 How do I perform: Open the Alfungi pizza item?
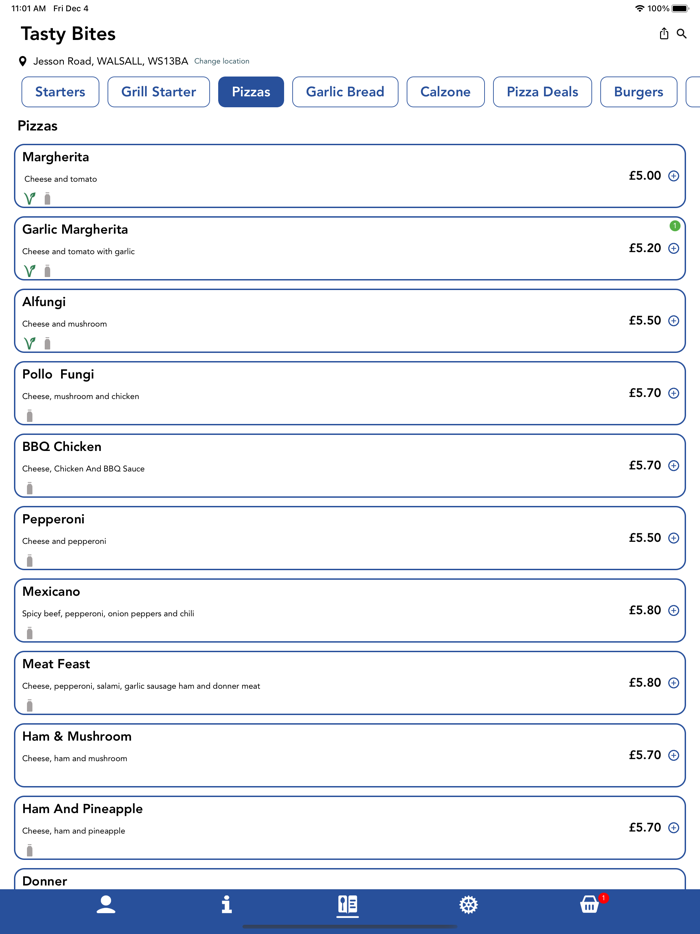[300, 321]
